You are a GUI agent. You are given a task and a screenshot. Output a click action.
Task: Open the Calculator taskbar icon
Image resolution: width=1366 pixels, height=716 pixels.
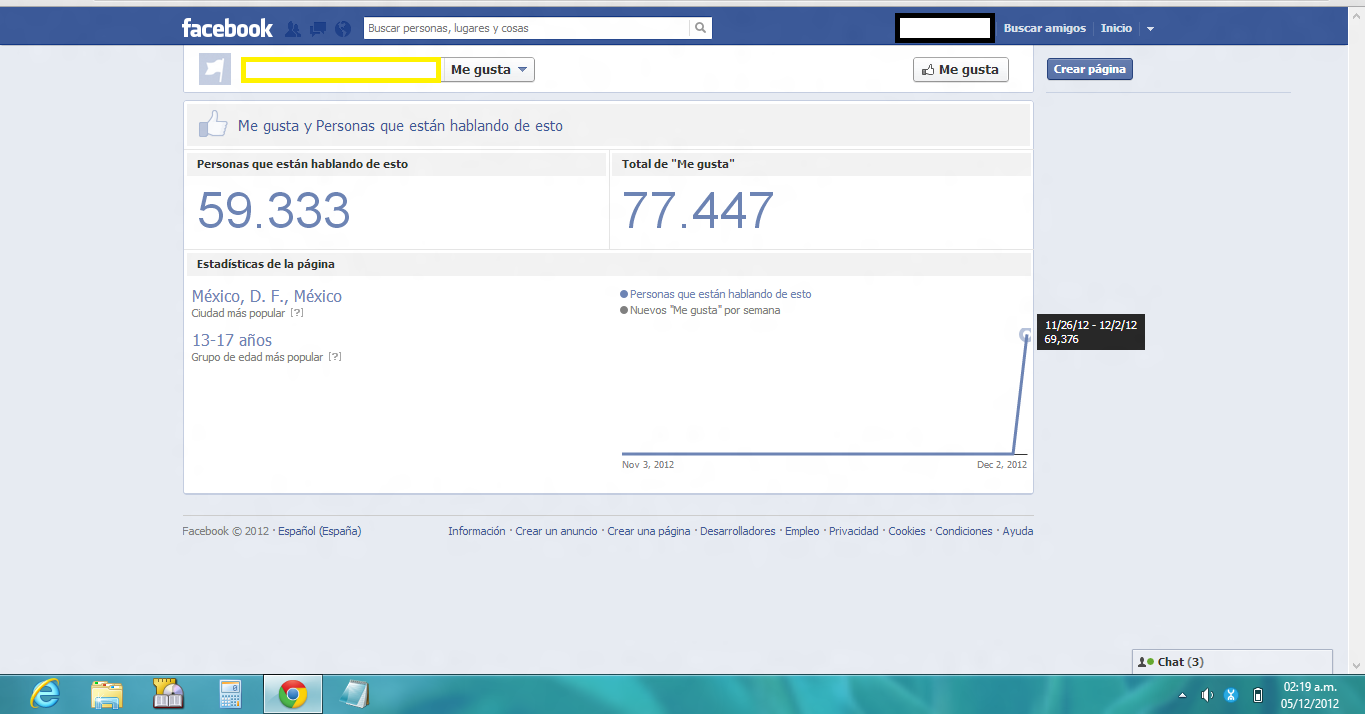(x=231, y=694)
